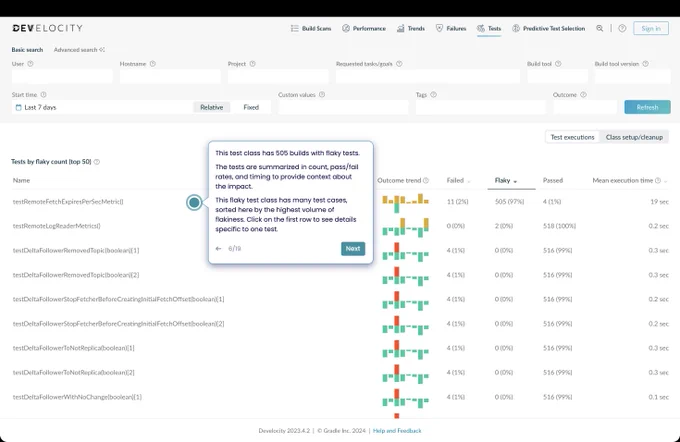Focus the Requested tasks/goals field
Viewport: 680px width, 442px height.
[428, 76]
